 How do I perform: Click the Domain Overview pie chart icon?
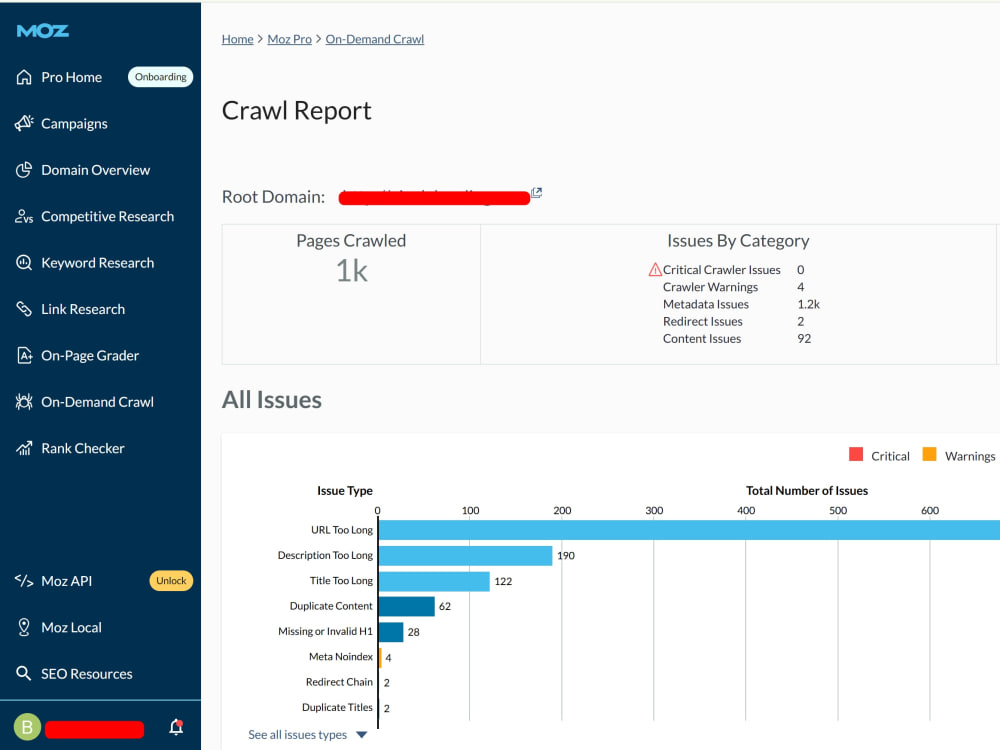(24, 170)
